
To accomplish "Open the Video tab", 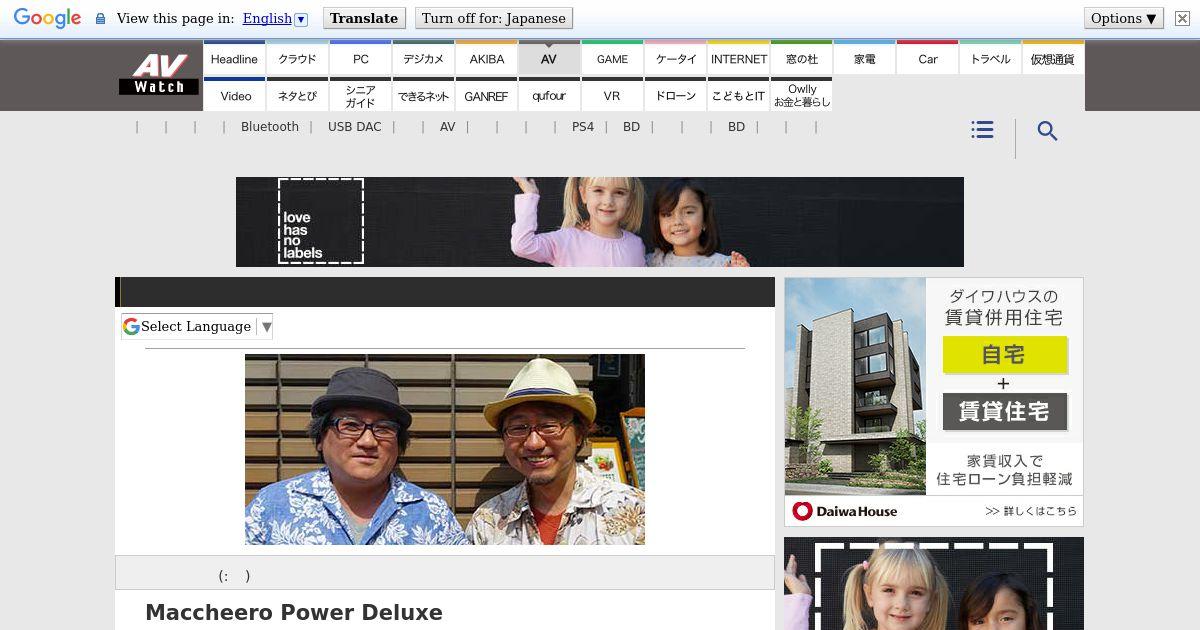I will coord(234,95).
